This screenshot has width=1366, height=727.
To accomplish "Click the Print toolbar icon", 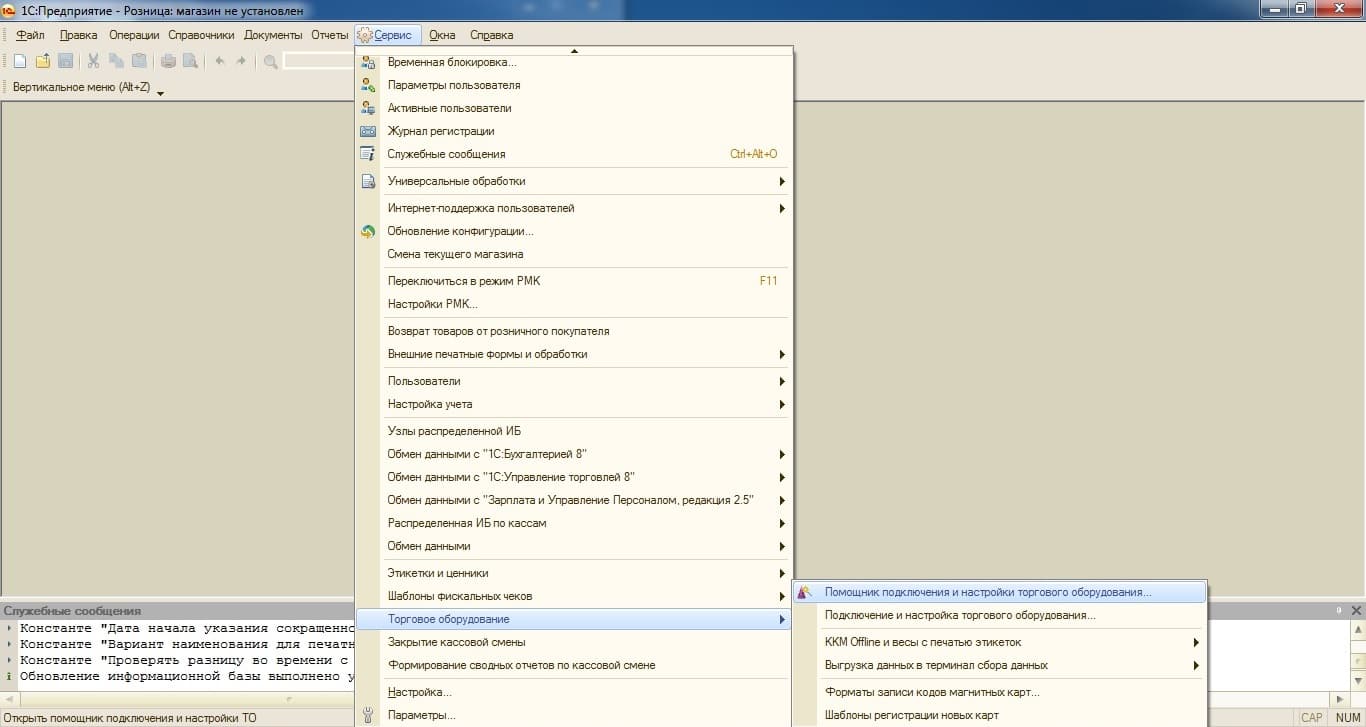I will [x=168, y=61].
